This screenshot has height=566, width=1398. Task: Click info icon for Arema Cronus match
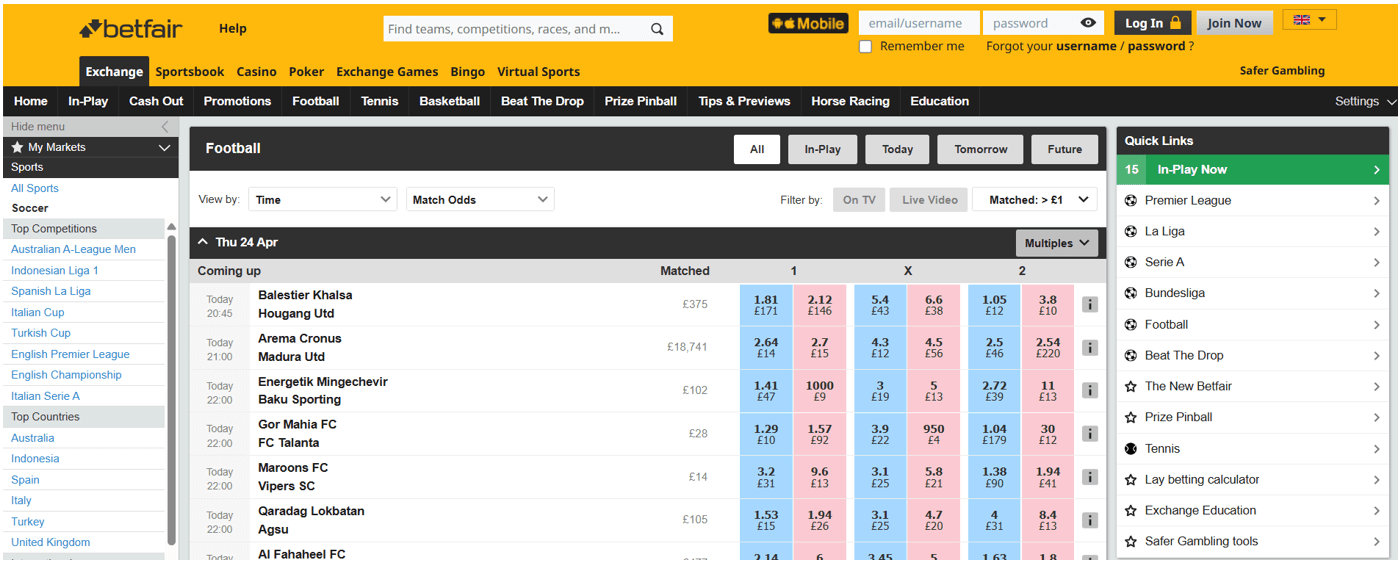(1090, 348)
